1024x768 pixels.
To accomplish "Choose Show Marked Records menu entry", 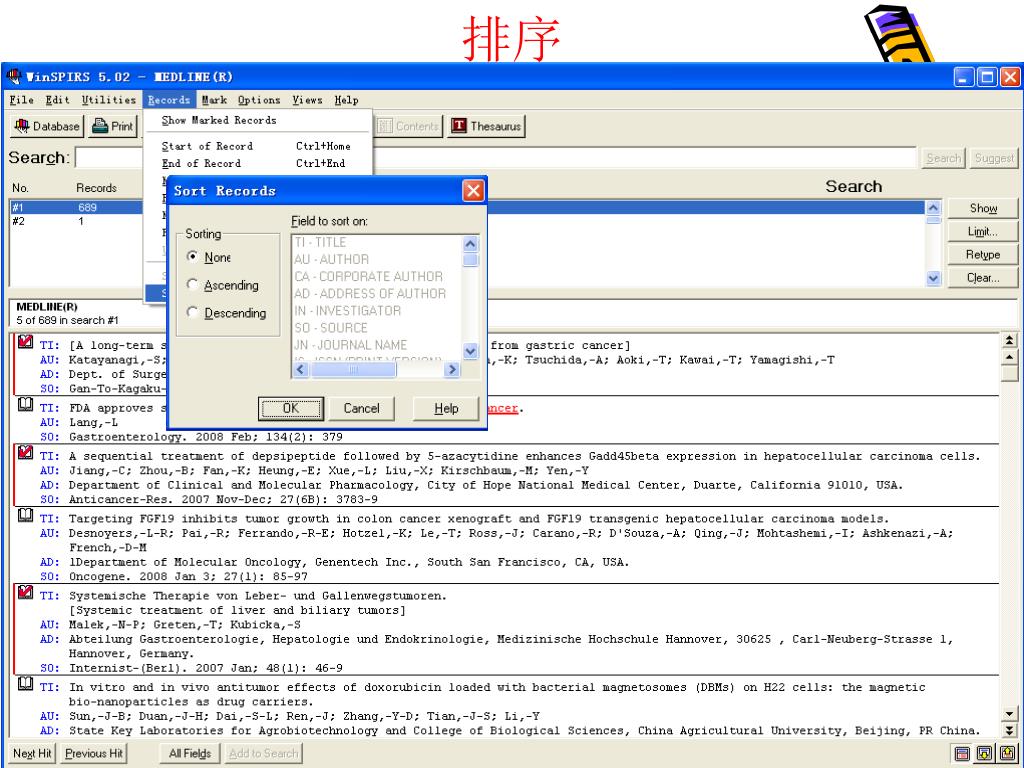I will coord(257,120).
